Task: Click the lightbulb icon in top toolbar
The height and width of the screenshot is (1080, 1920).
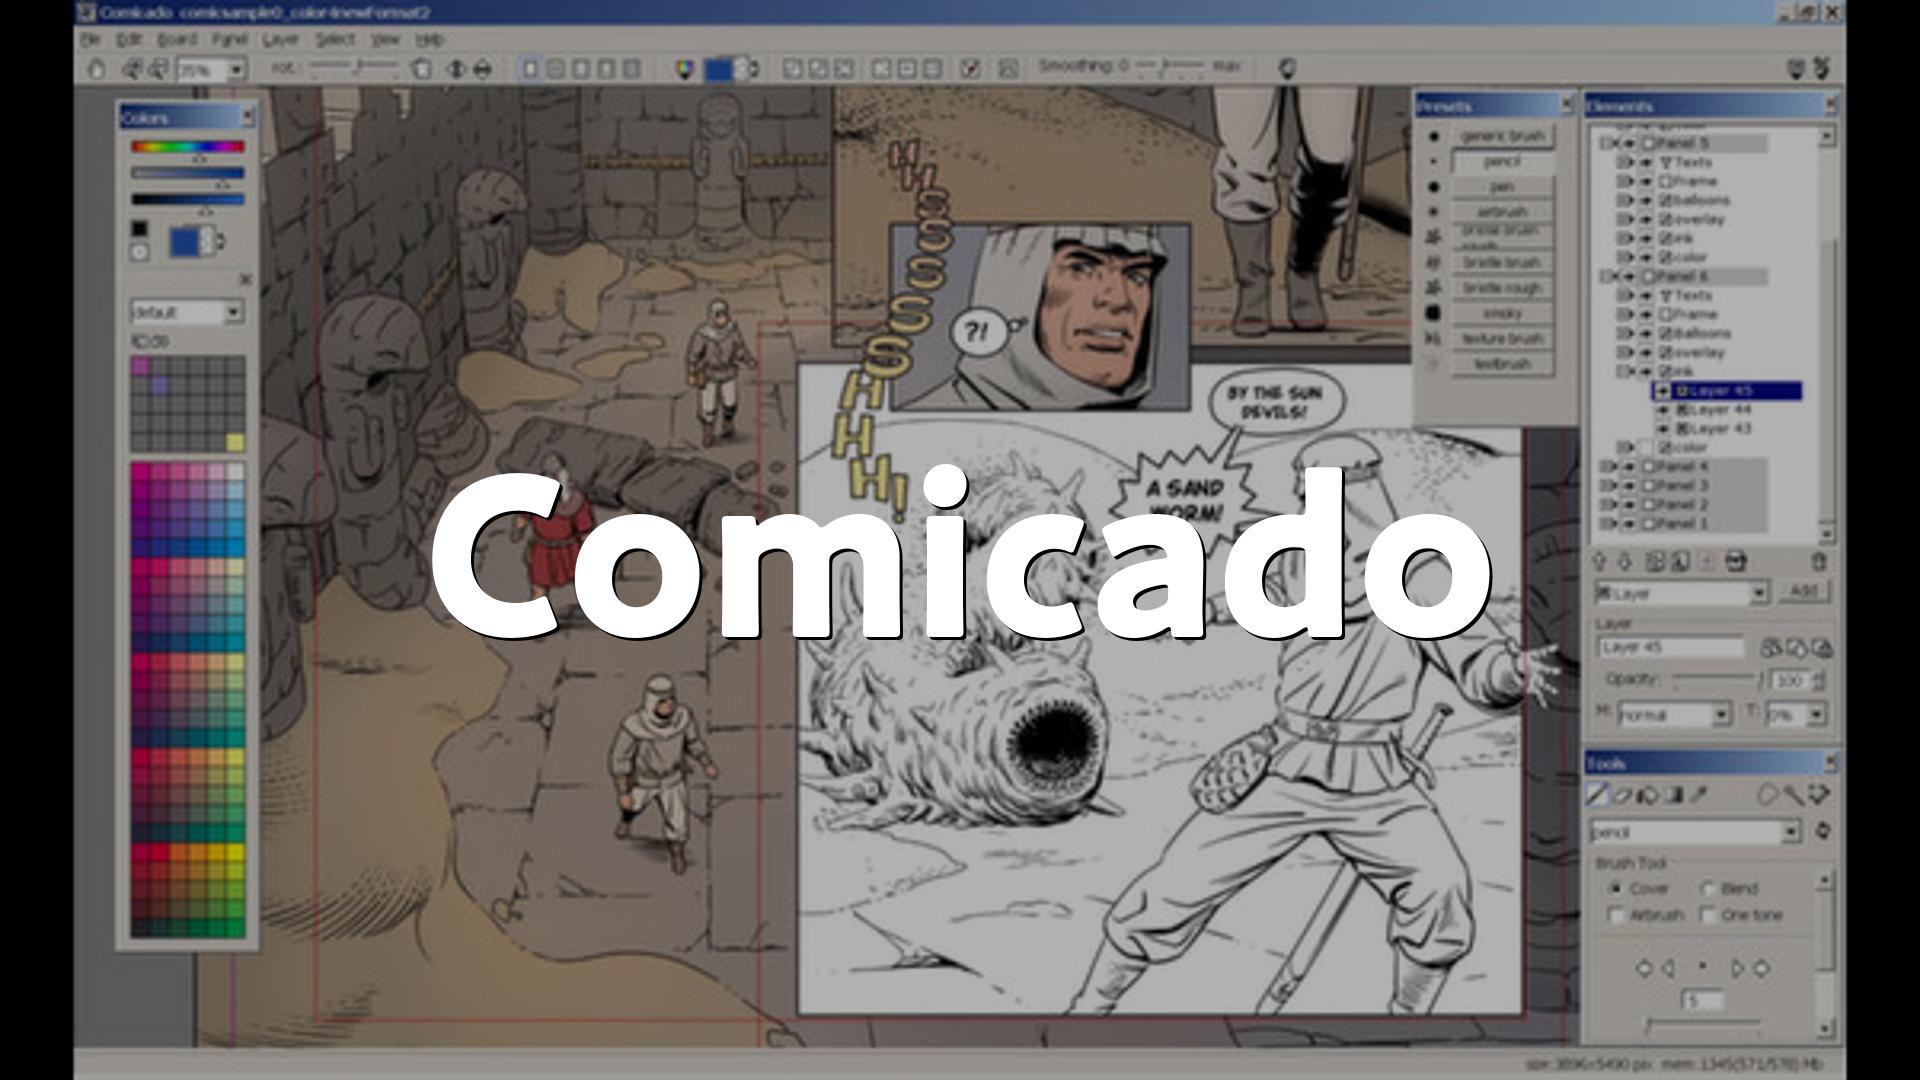Action: (1287, 68)
